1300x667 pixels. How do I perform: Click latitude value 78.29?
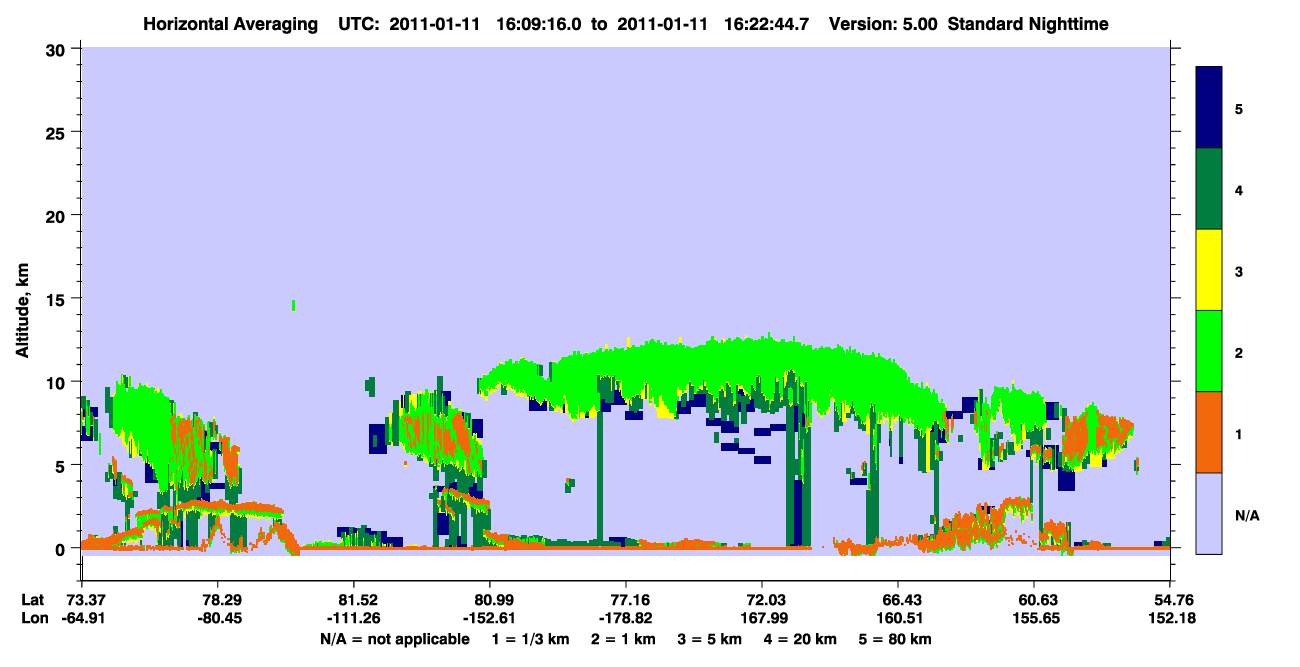point(217,600)
